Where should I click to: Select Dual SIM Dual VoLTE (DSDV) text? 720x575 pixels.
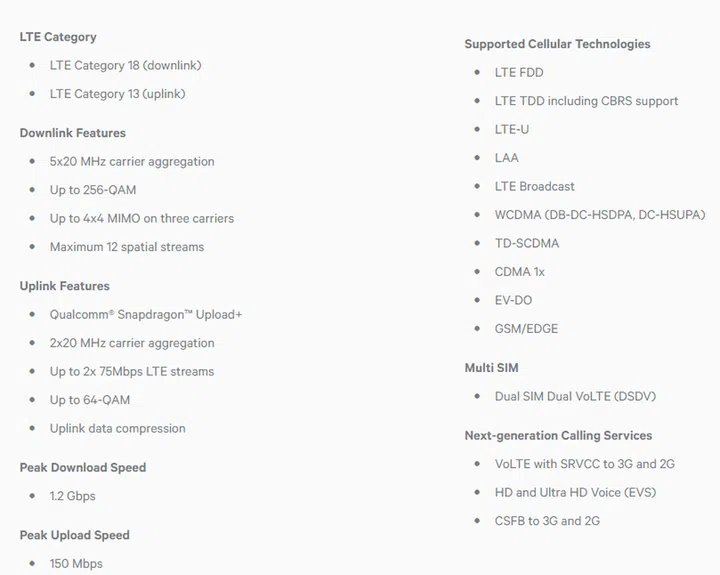click(x=575, y=397)
